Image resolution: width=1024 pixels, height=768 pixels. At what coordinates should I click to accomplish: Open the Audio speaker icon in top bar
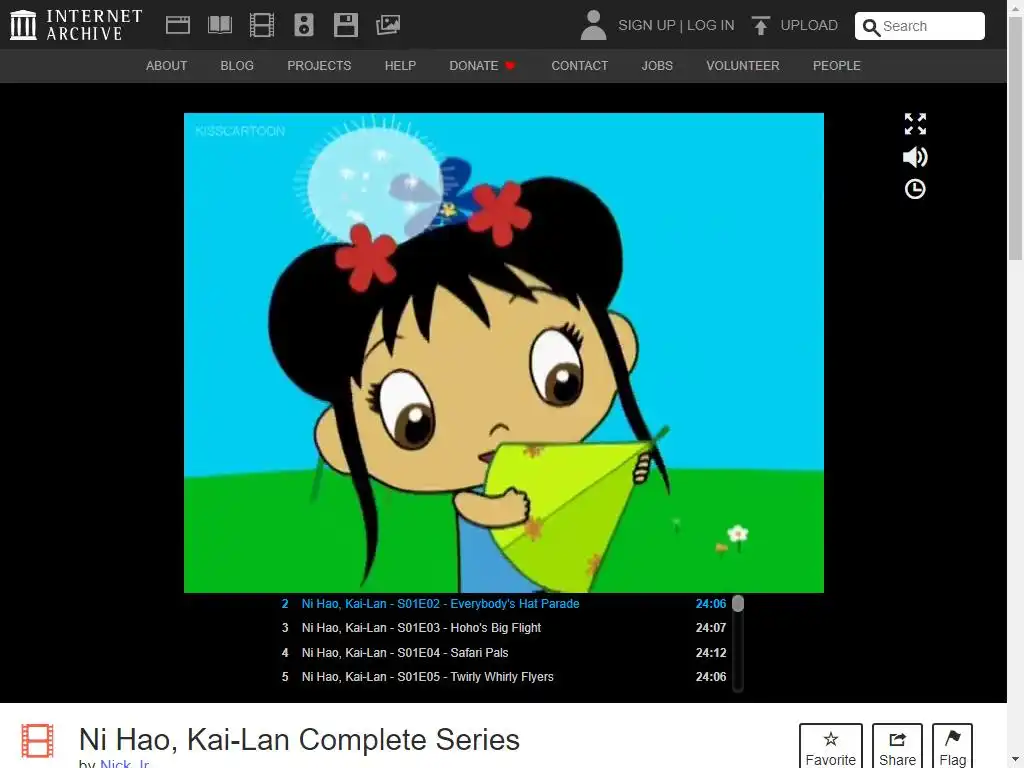[x=304, y=25]
